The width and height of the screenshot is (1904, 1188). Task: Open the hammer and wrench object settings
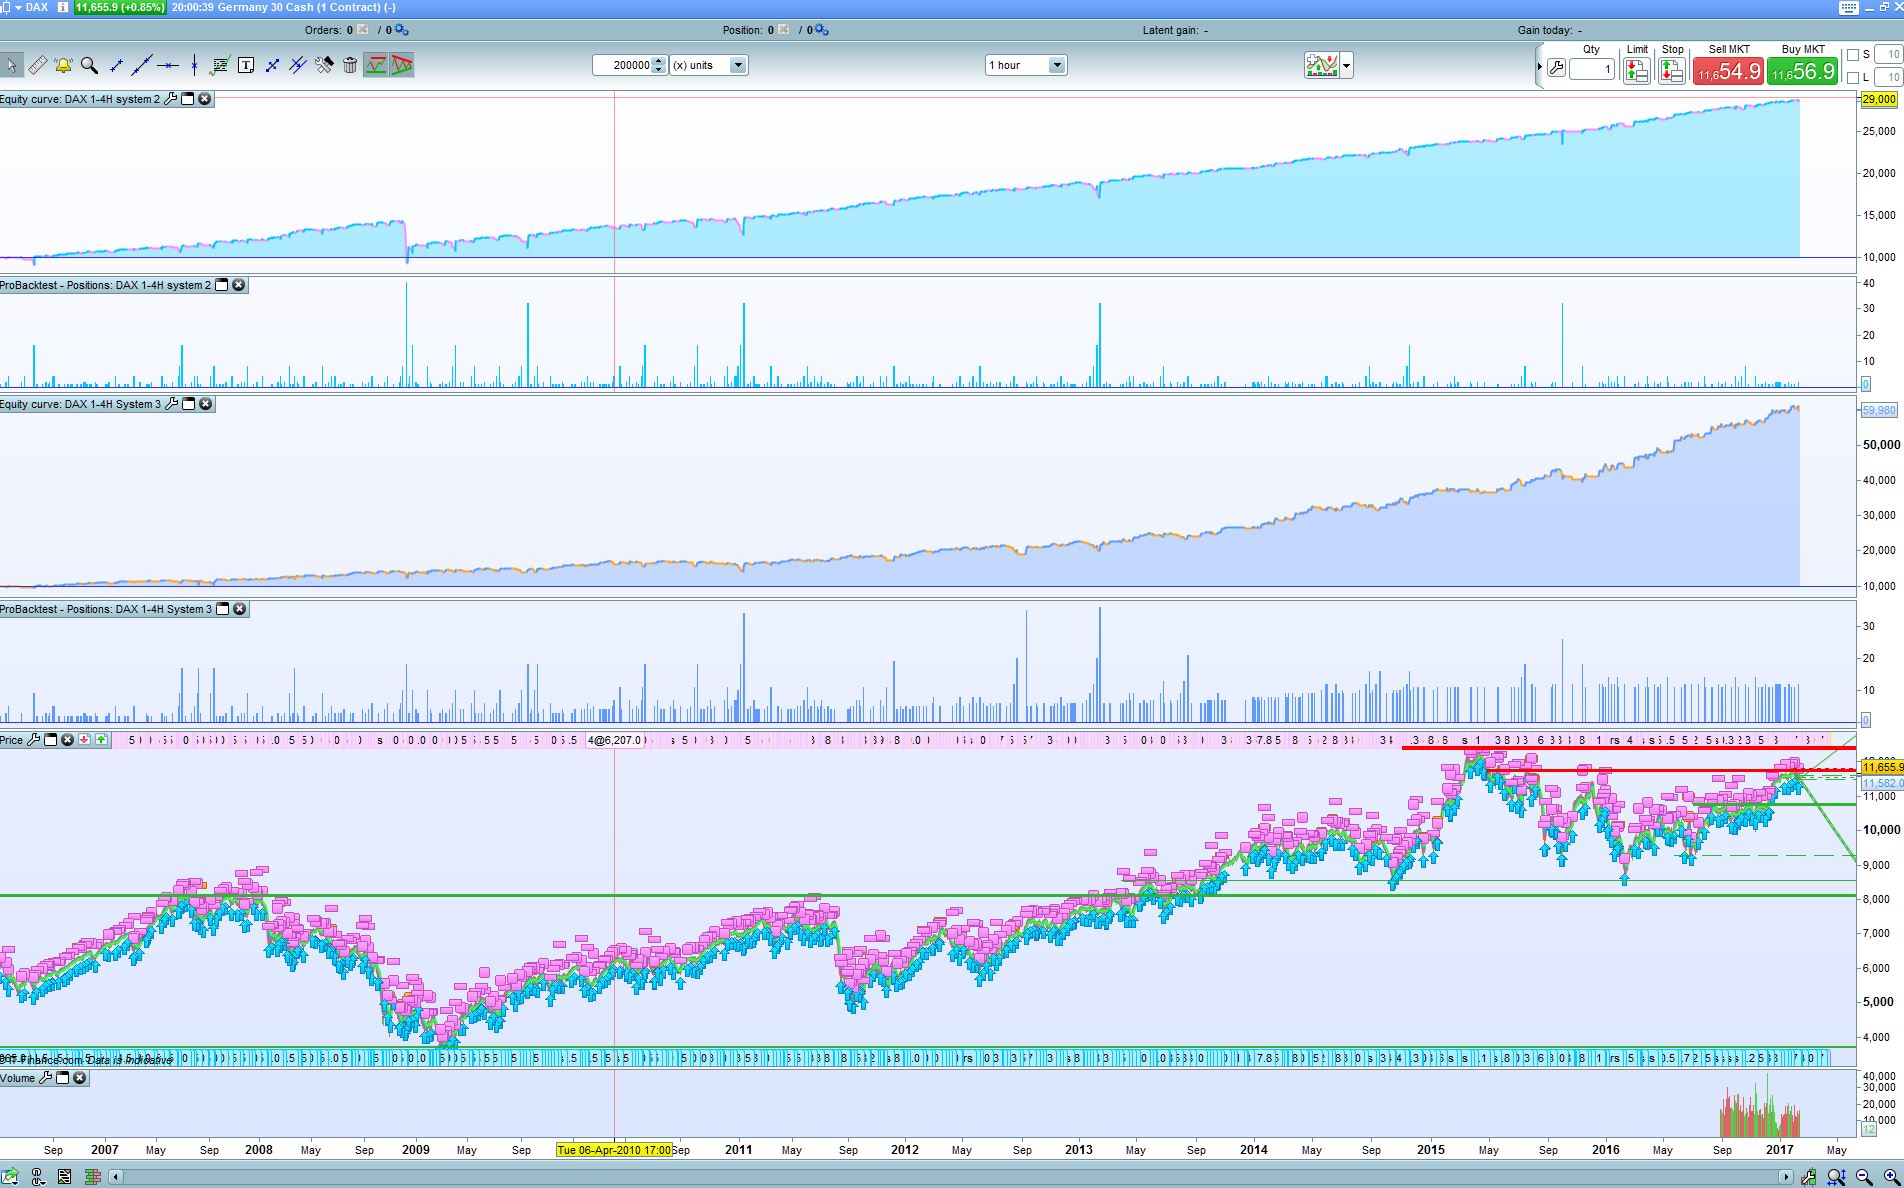(x=324, y=65)
